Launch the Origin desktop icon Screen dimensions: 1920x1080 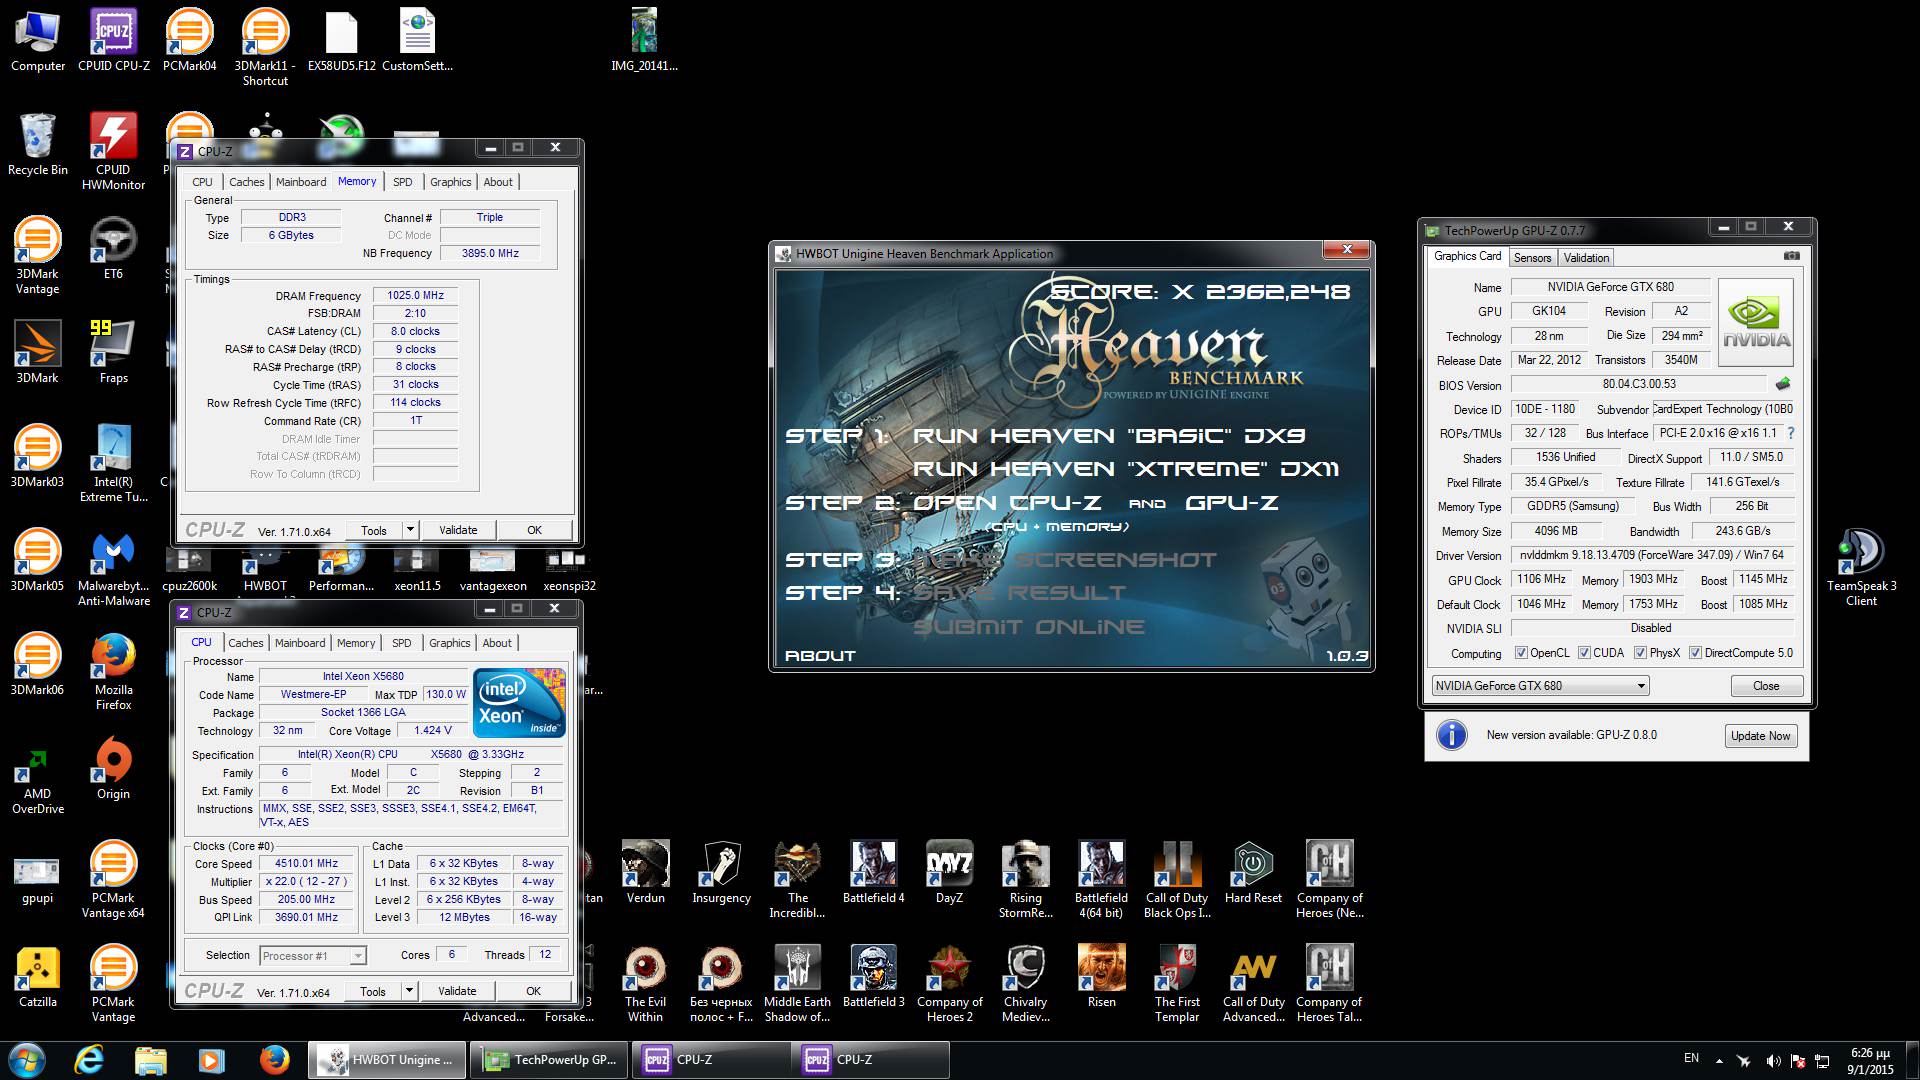tap(113, 768)
